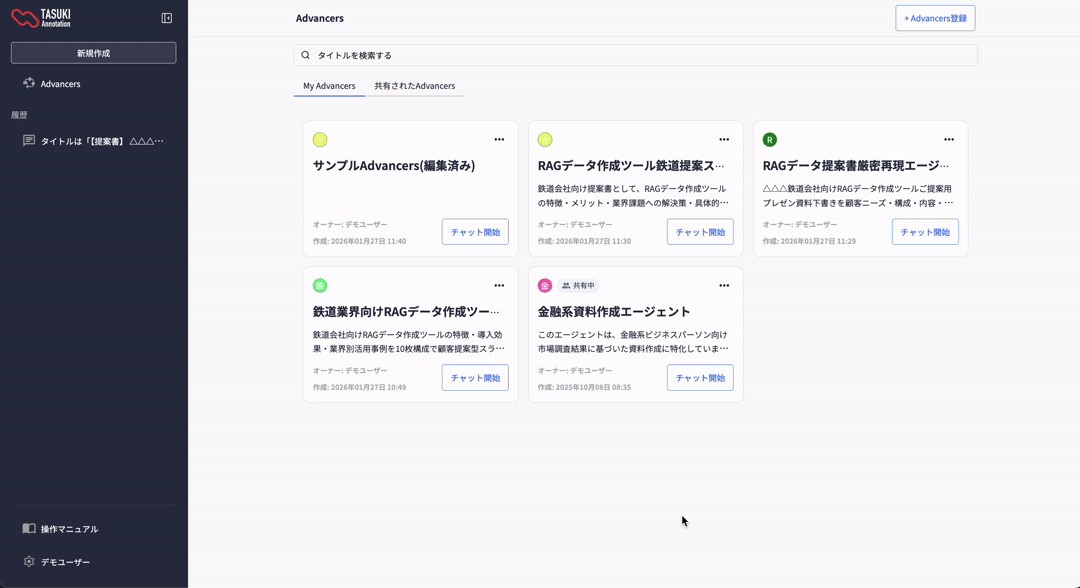Open more options for サンプルAdvancers(編集済み) card

(499, 140)
